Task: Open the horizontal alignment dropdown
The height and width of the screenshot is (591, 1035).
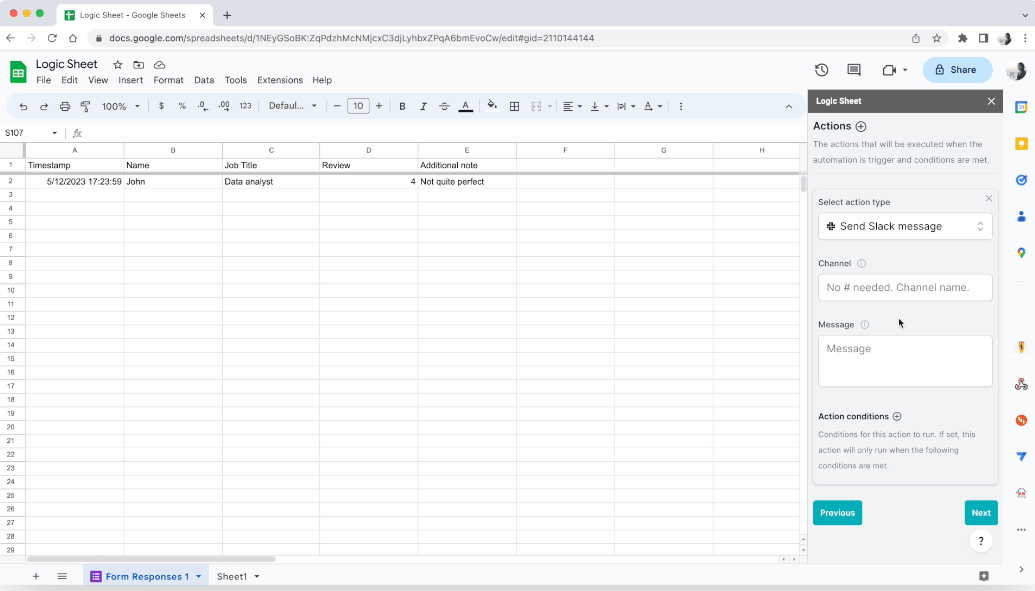Action: (x=570, y=105)
